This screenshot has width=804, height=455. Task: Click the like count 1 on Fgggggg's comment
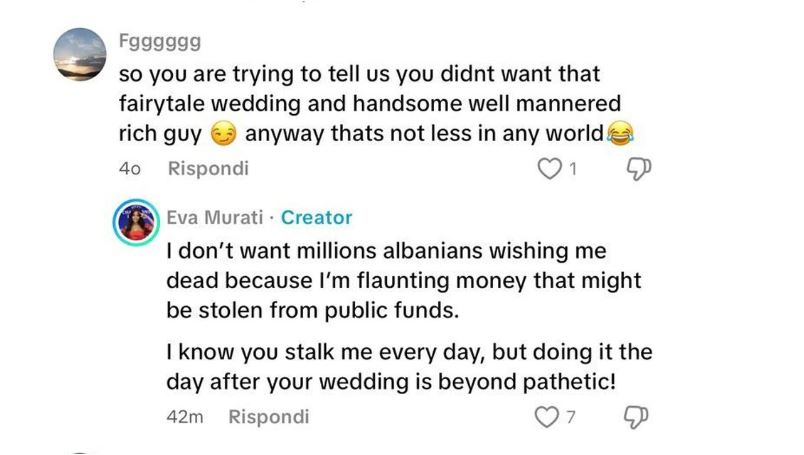573,170
